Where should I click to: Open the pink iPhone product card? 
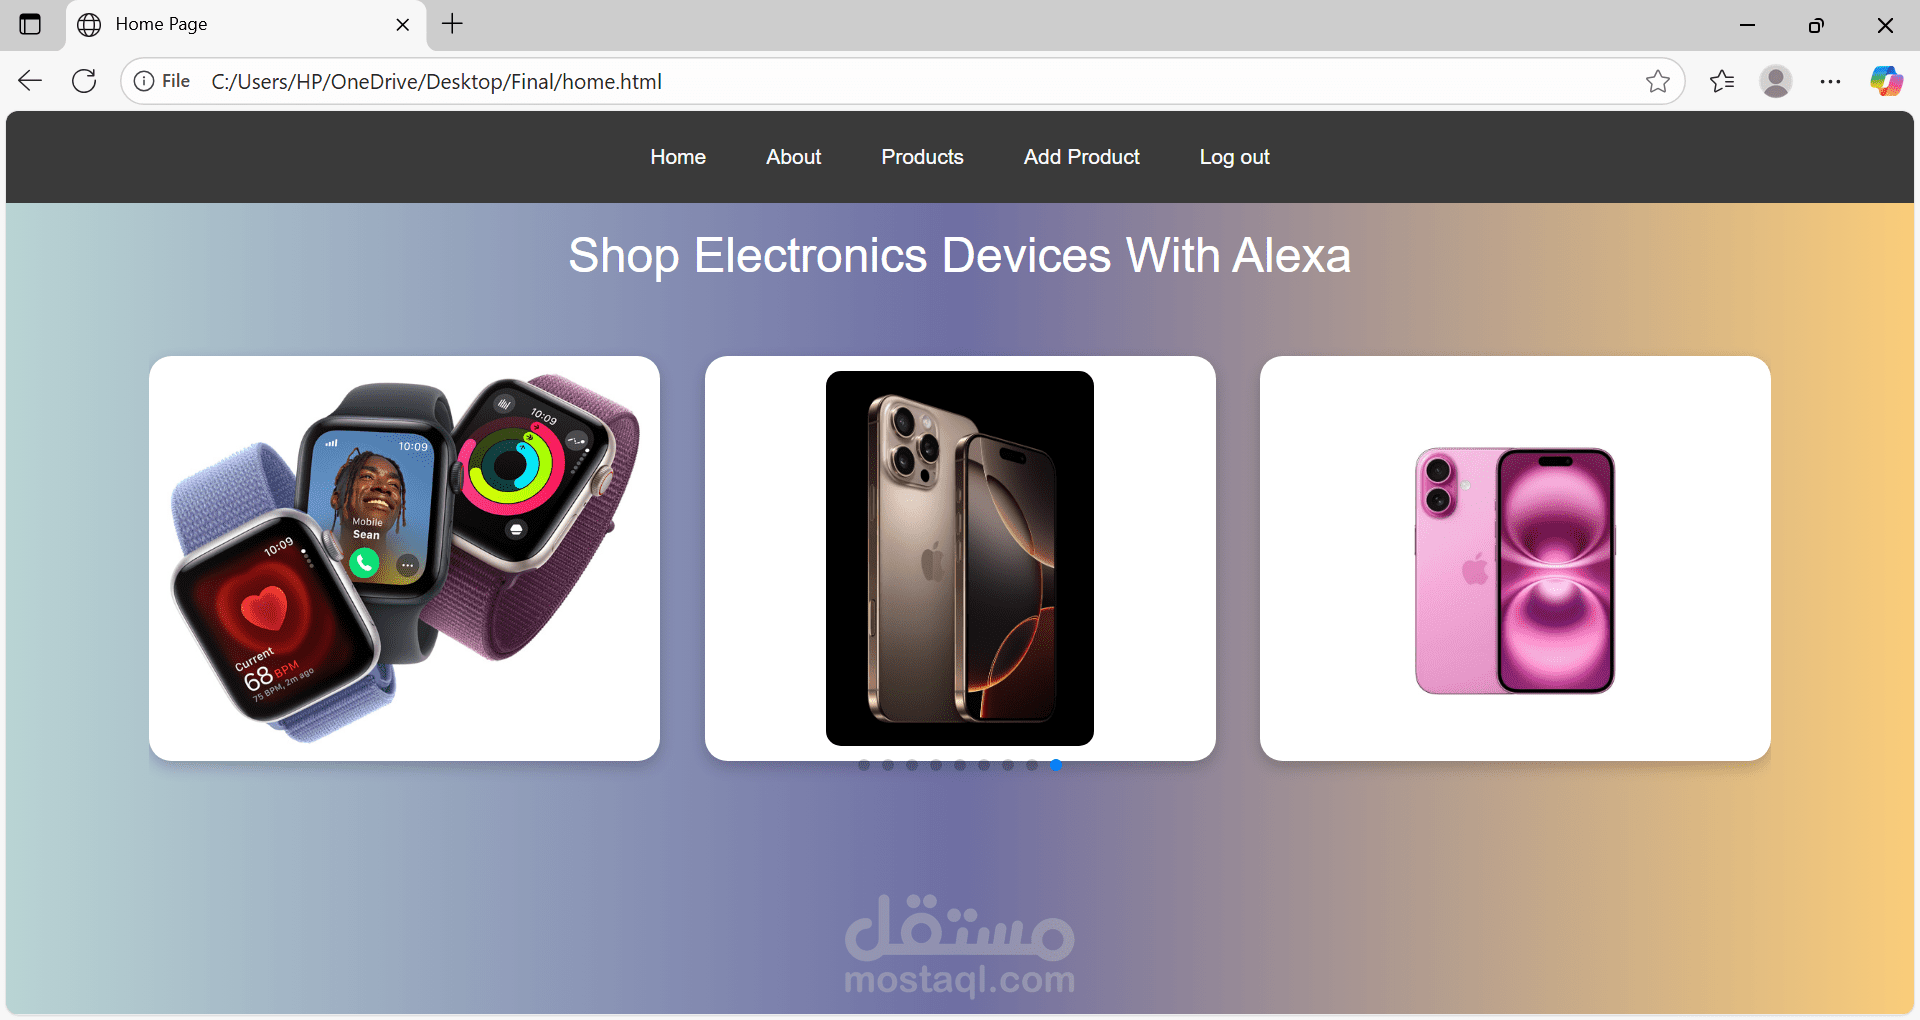[x=1515, y=558]
